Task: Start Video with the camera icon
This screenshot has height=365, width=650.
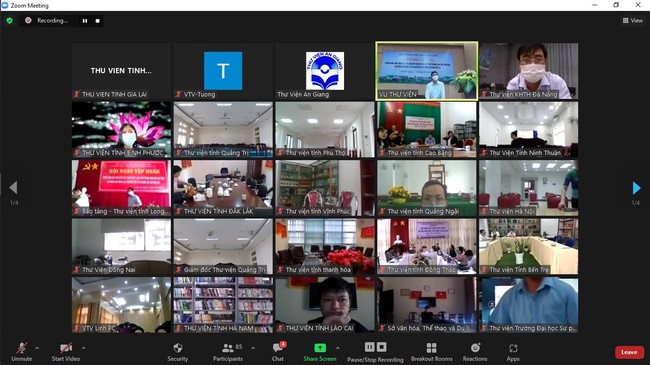Action: coord(65,348)
